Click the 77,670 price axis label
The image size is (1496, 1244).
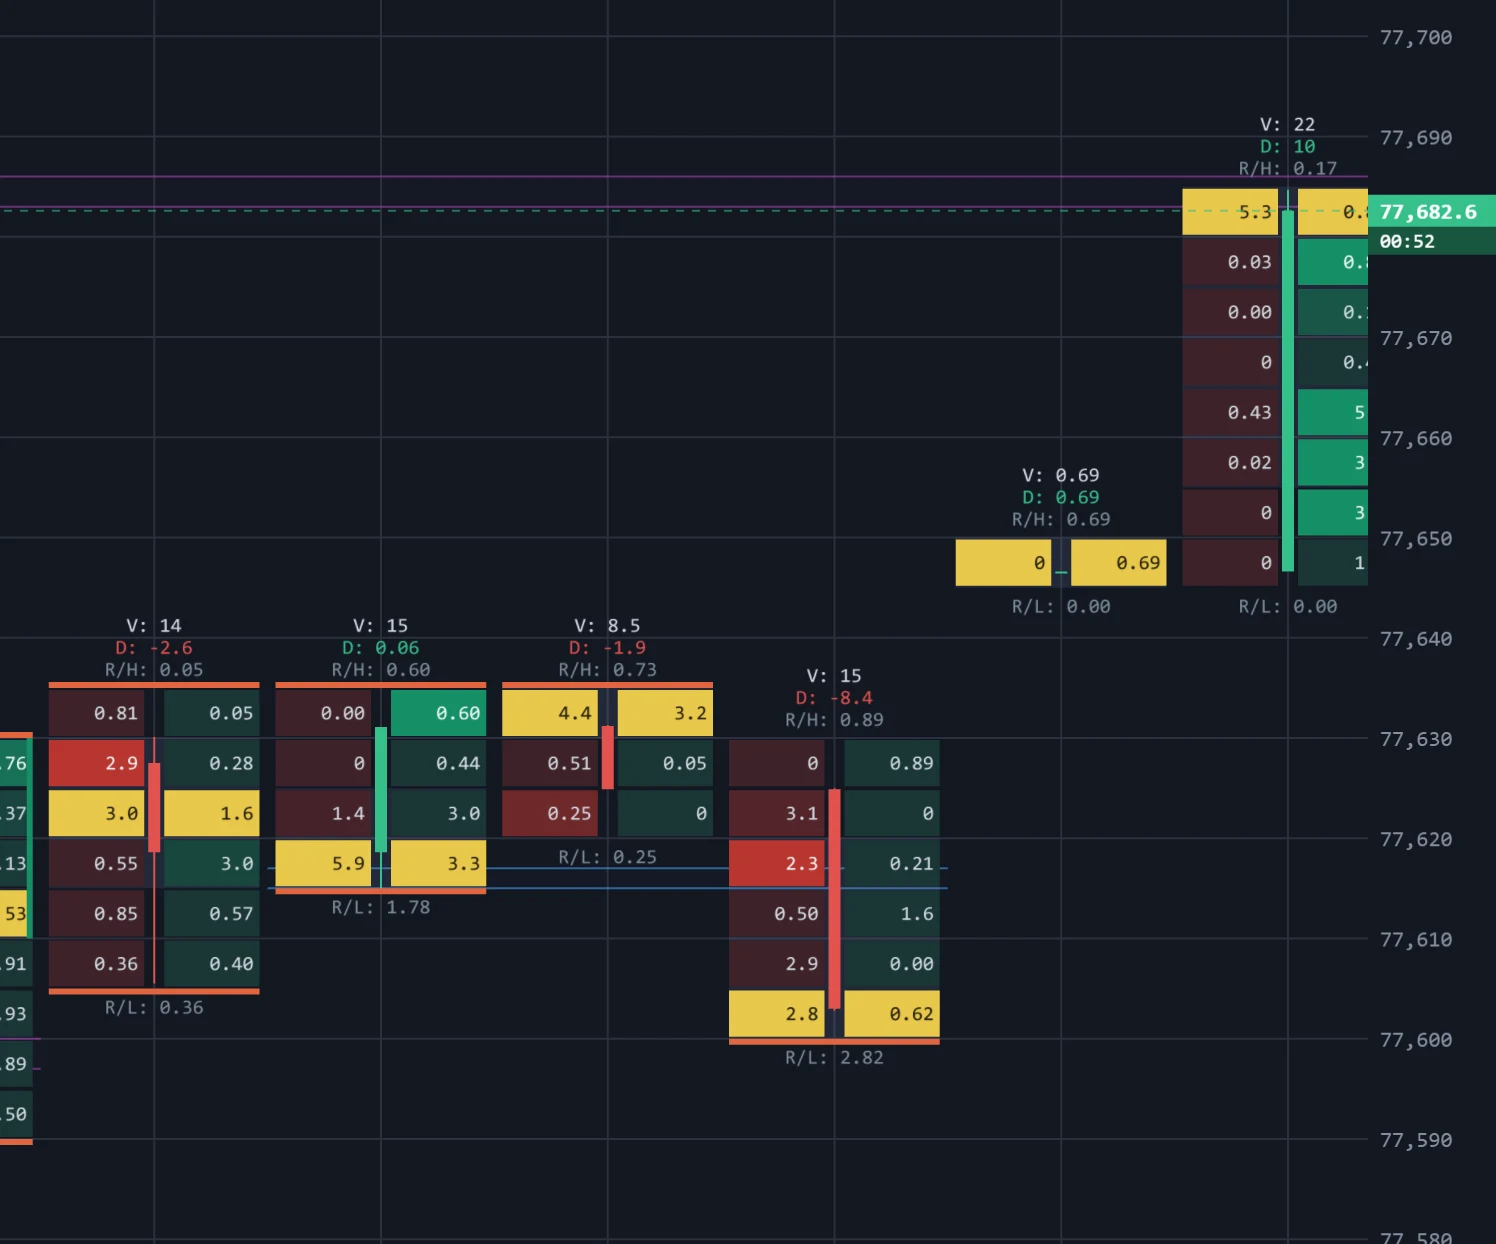click(x=1416, y=338)
